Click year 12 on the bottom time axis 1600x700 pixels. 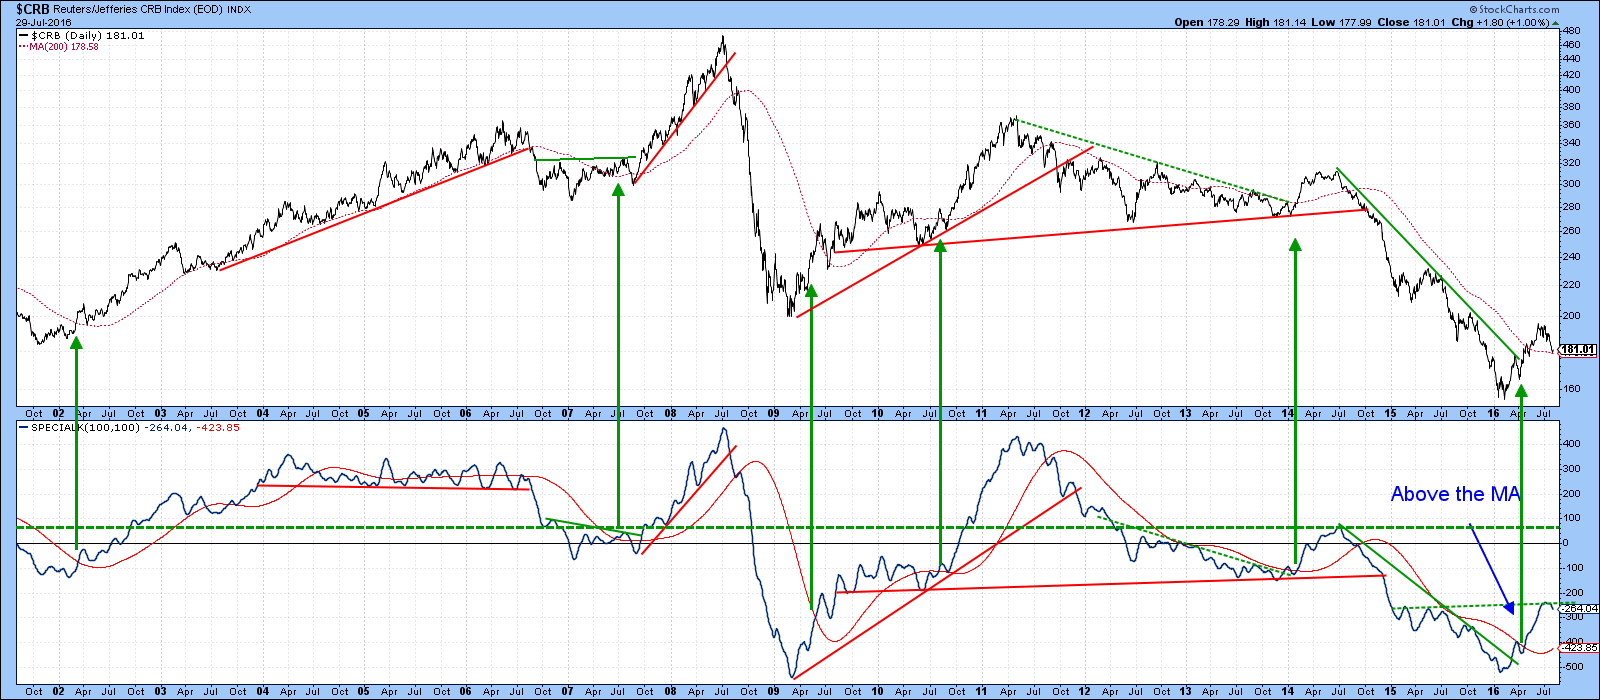(1084, 691)
